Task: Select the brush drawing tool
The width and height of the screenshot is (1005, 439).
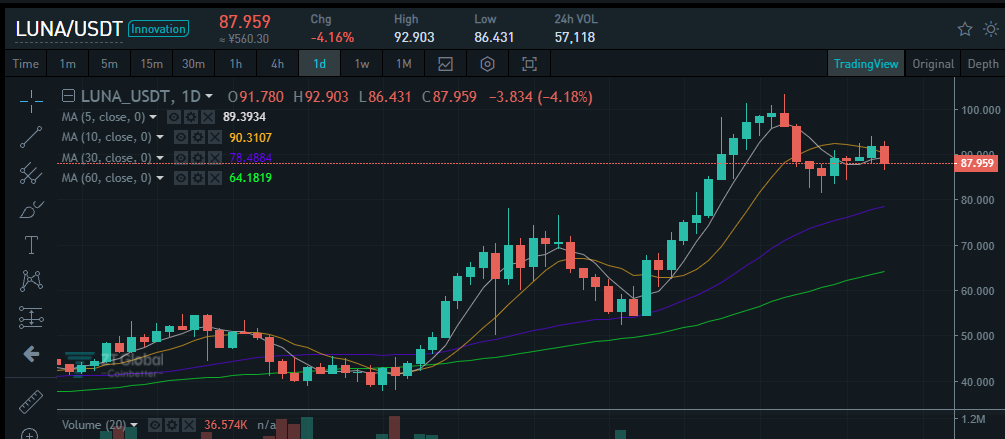Action: click(31, 210)
